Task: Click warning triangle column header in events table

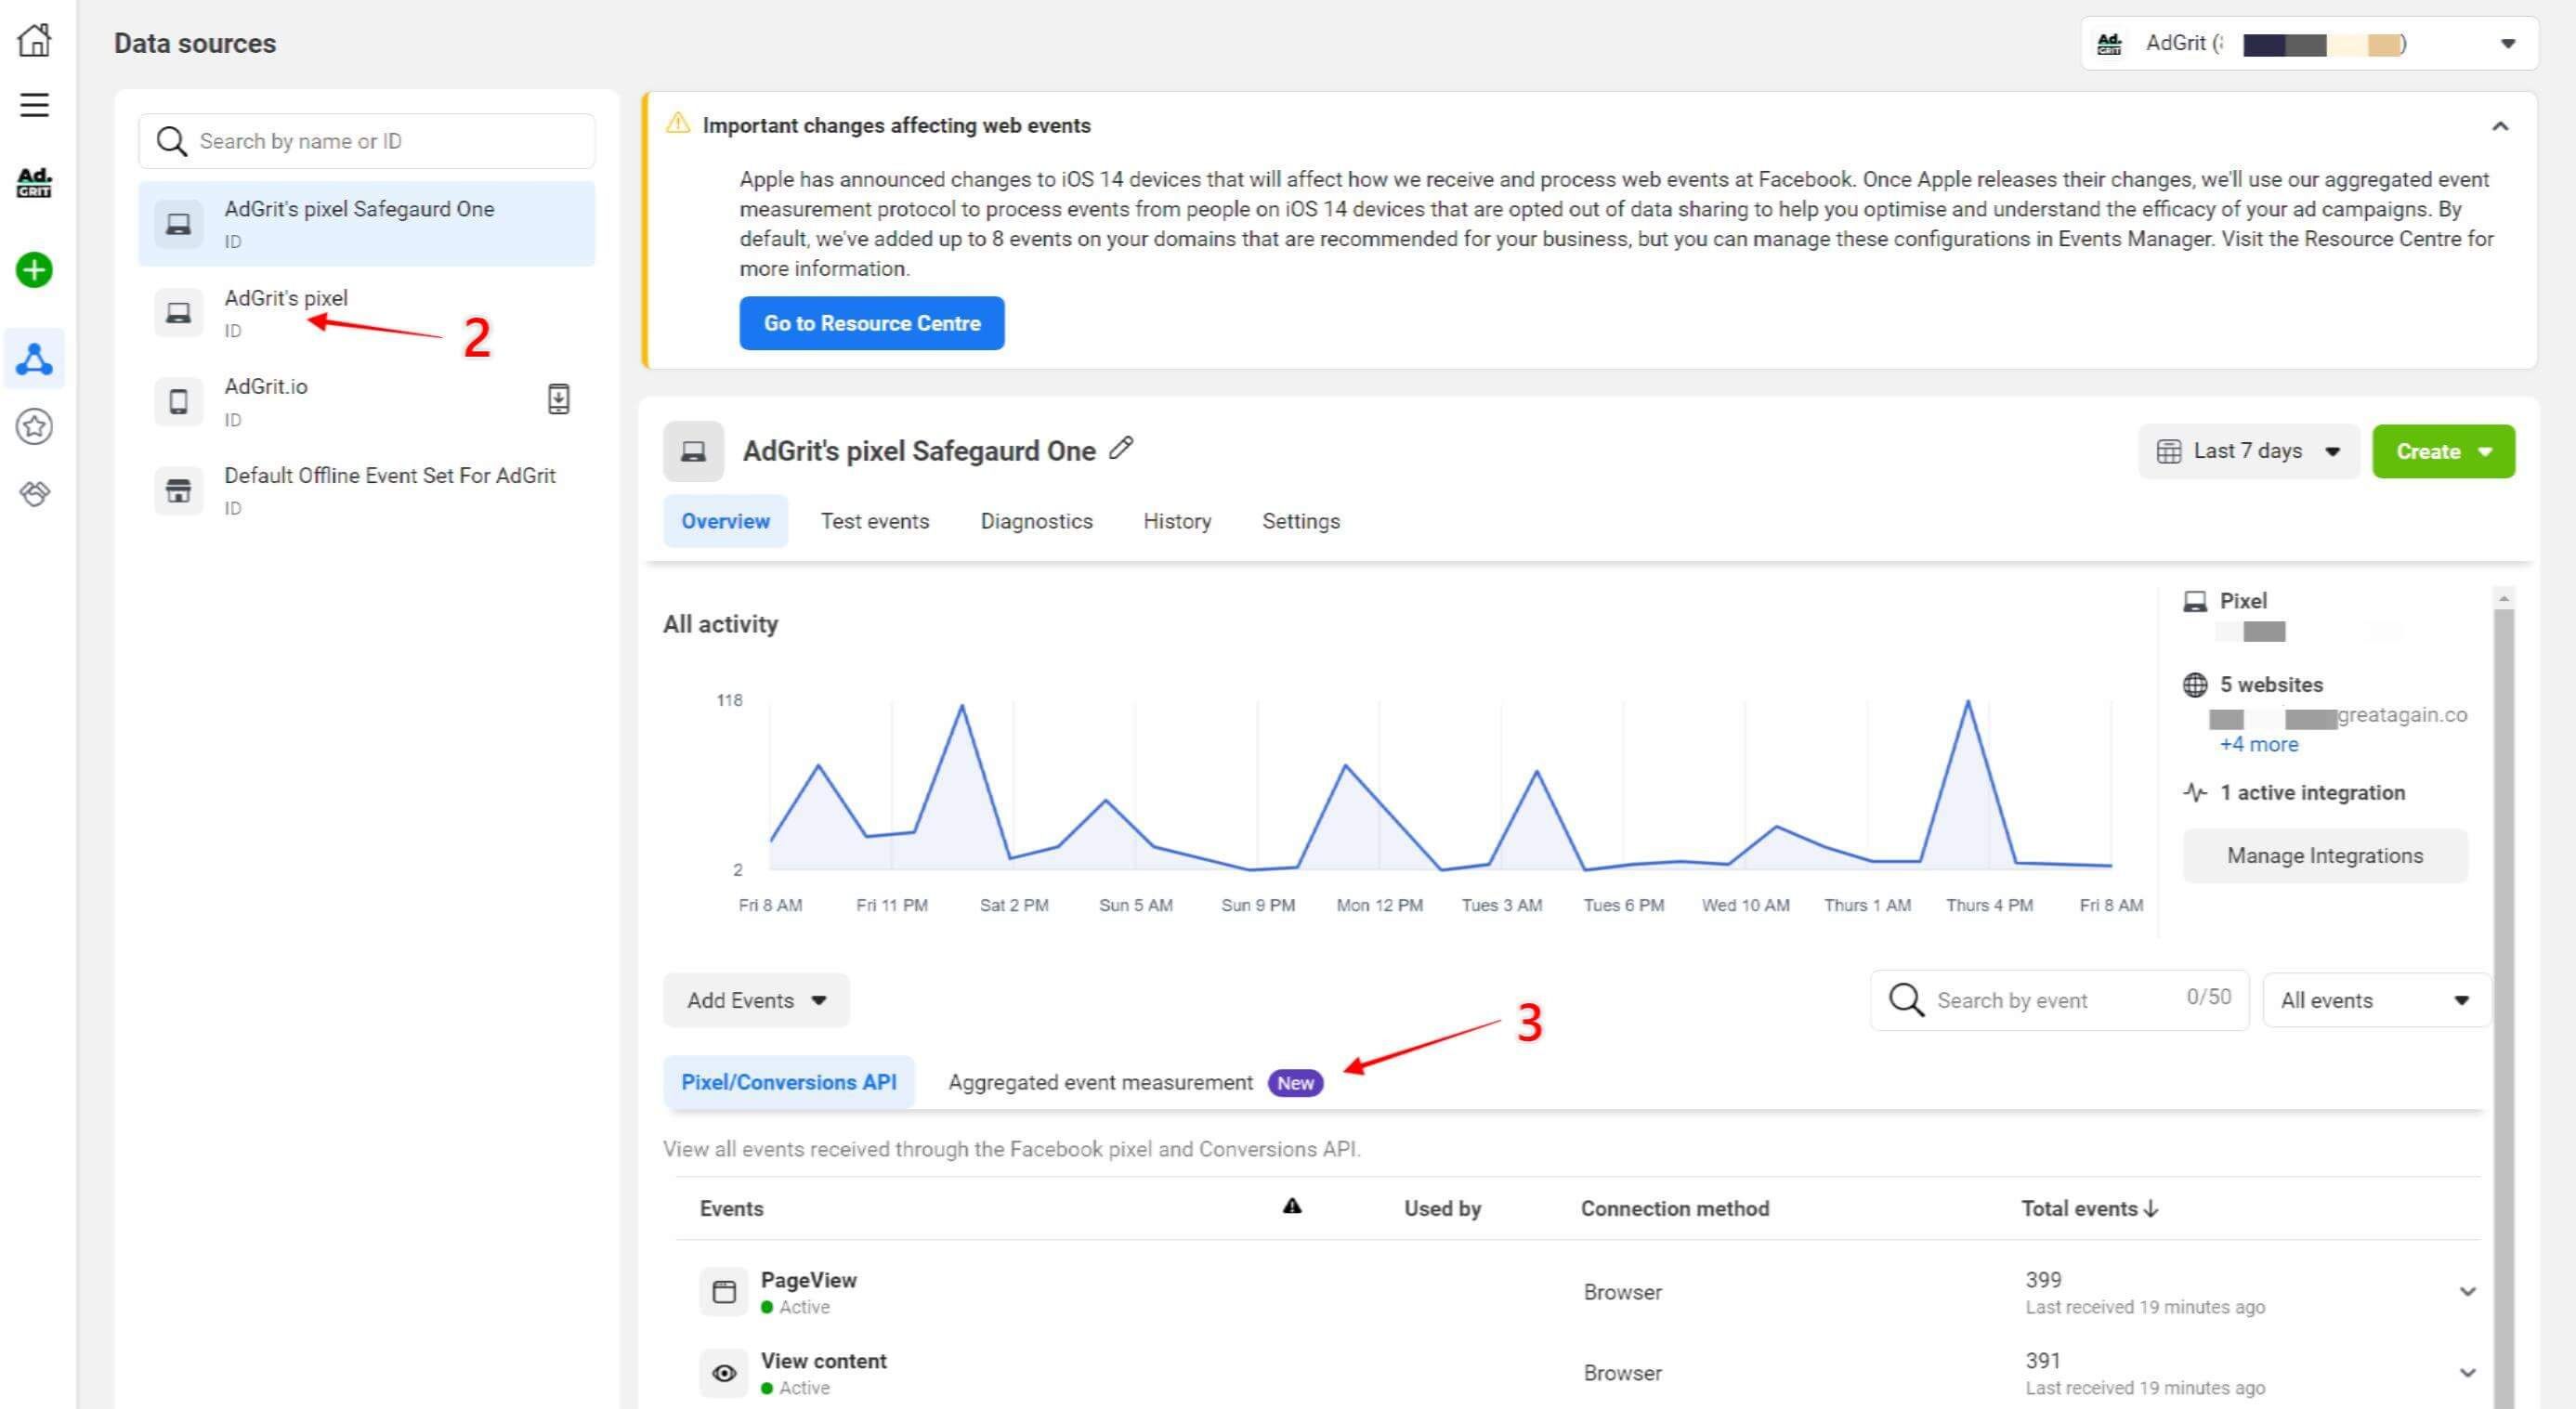Action: click(x=1292, y=1206)
